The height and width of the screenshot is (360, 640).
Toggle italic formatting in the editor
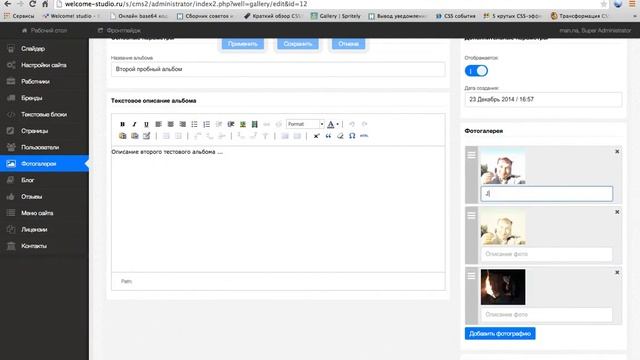point(134,124)
